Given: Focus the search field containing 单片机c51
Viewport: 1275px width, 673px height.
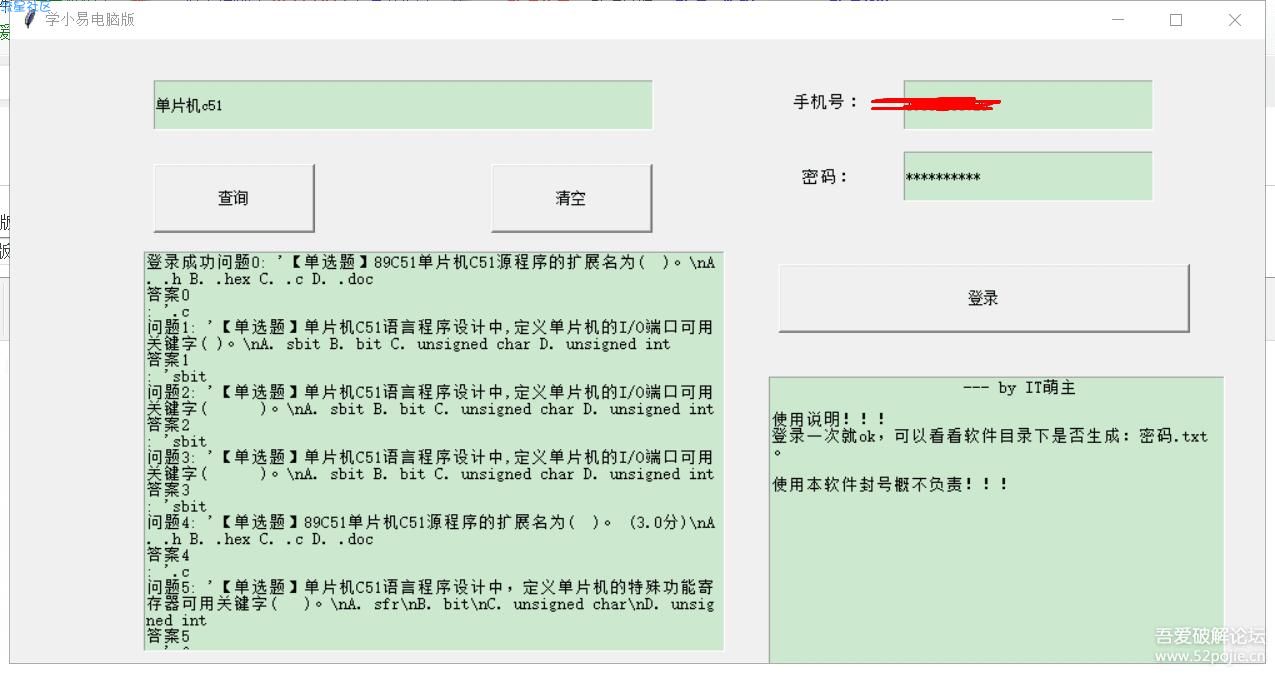Looking at the screenshot, I should click(403, 105).
